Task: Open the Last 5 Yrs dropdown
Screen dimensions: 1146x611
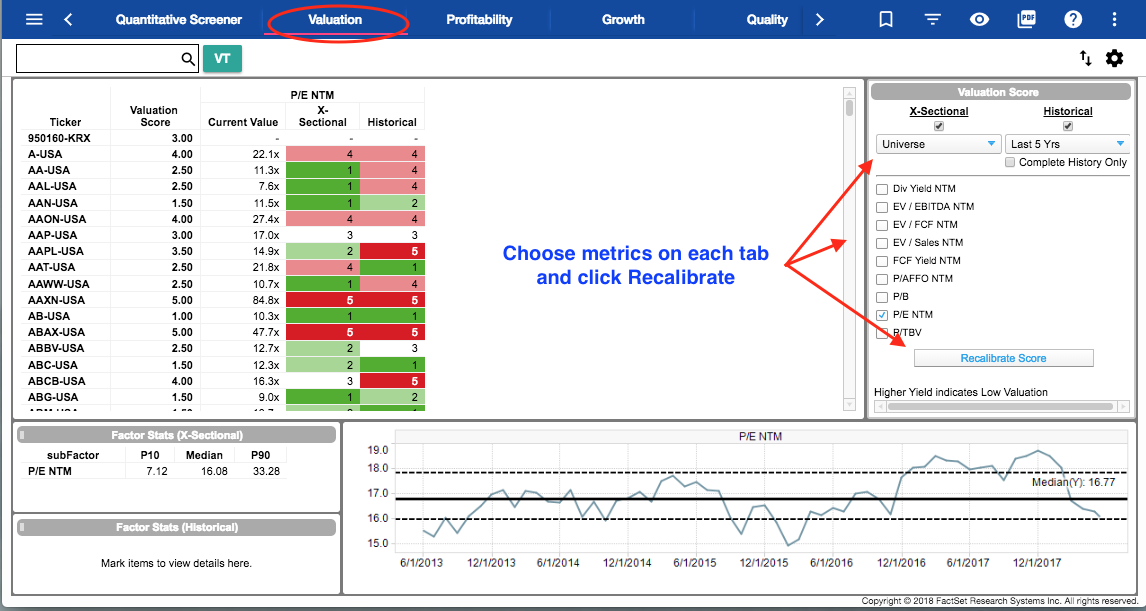Action: (x=1067, y=144)
